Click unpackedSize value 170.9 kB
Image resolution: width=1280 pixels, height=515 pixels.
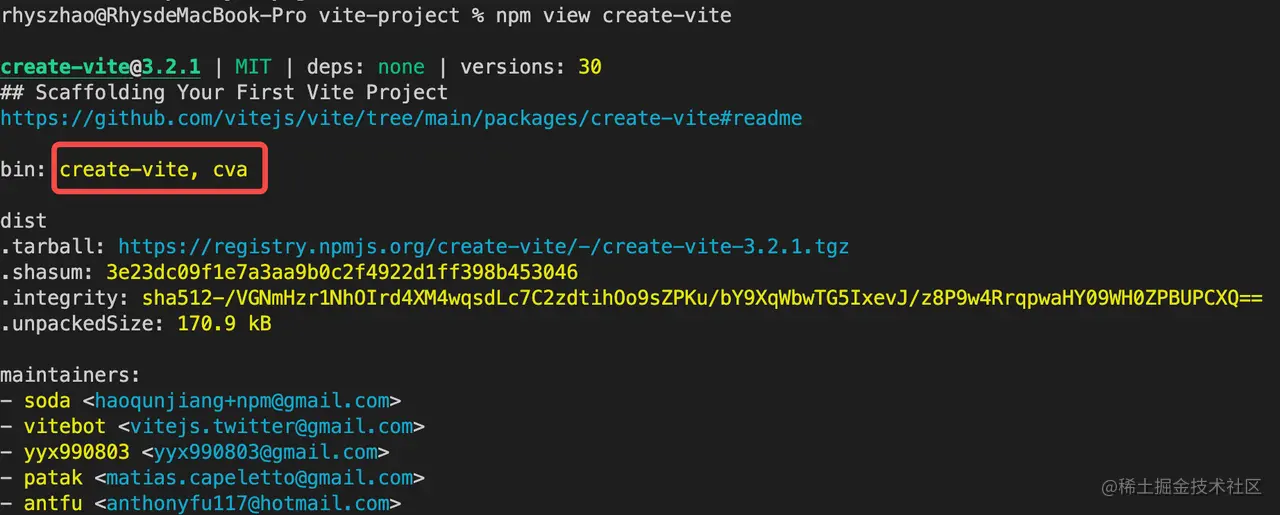click(224, 324)
